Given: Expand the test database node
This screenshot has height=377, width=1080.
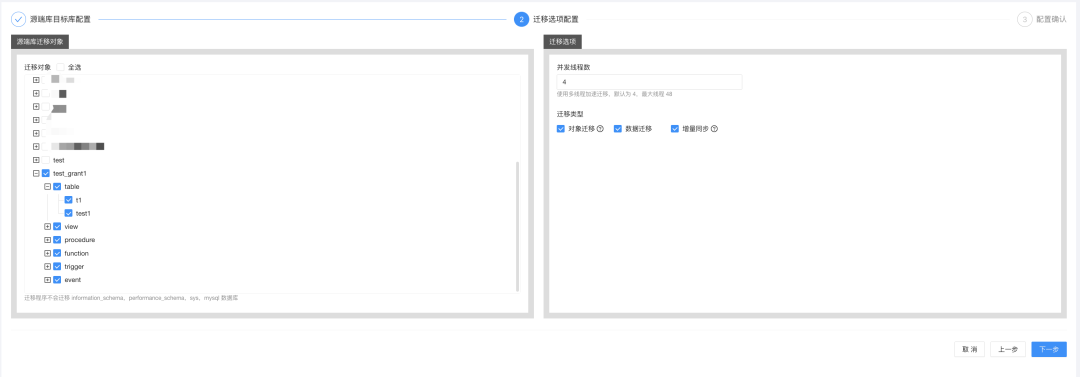Looking at the screenshot, I should pyautogui.click(x=36, y=160).
